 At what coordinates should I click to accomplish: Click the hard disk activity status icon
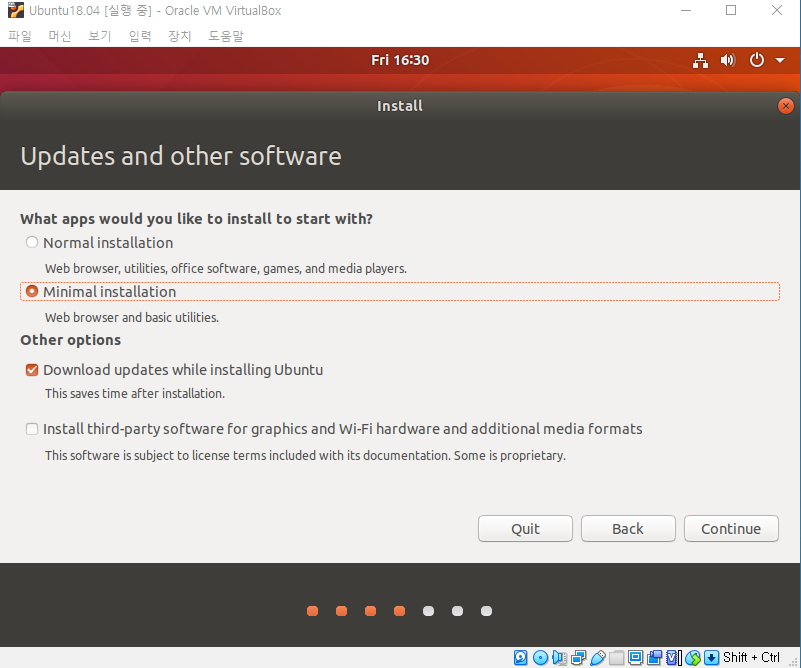tap(521, 658)
